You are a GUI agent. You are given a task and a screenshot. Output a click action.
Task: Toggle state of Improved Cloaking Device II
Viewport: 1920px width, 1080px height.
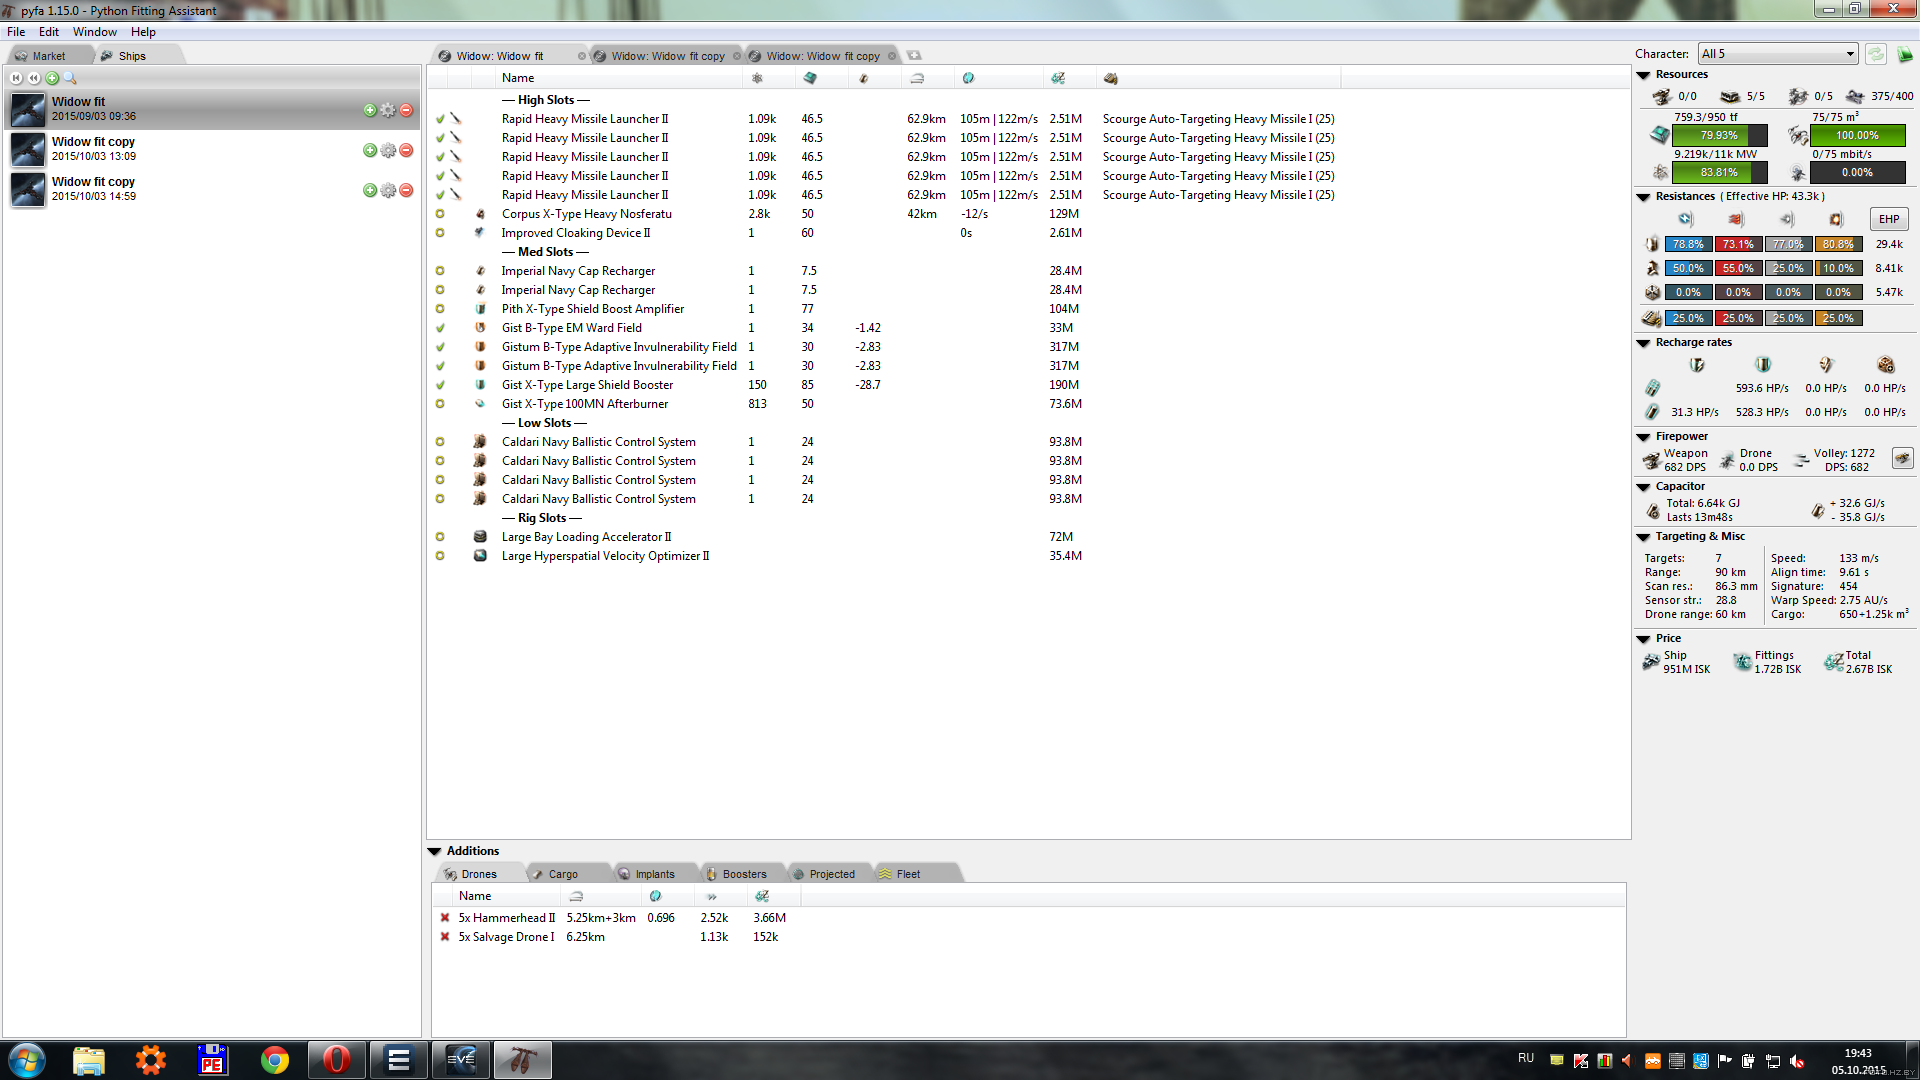(x=439, y=233)
